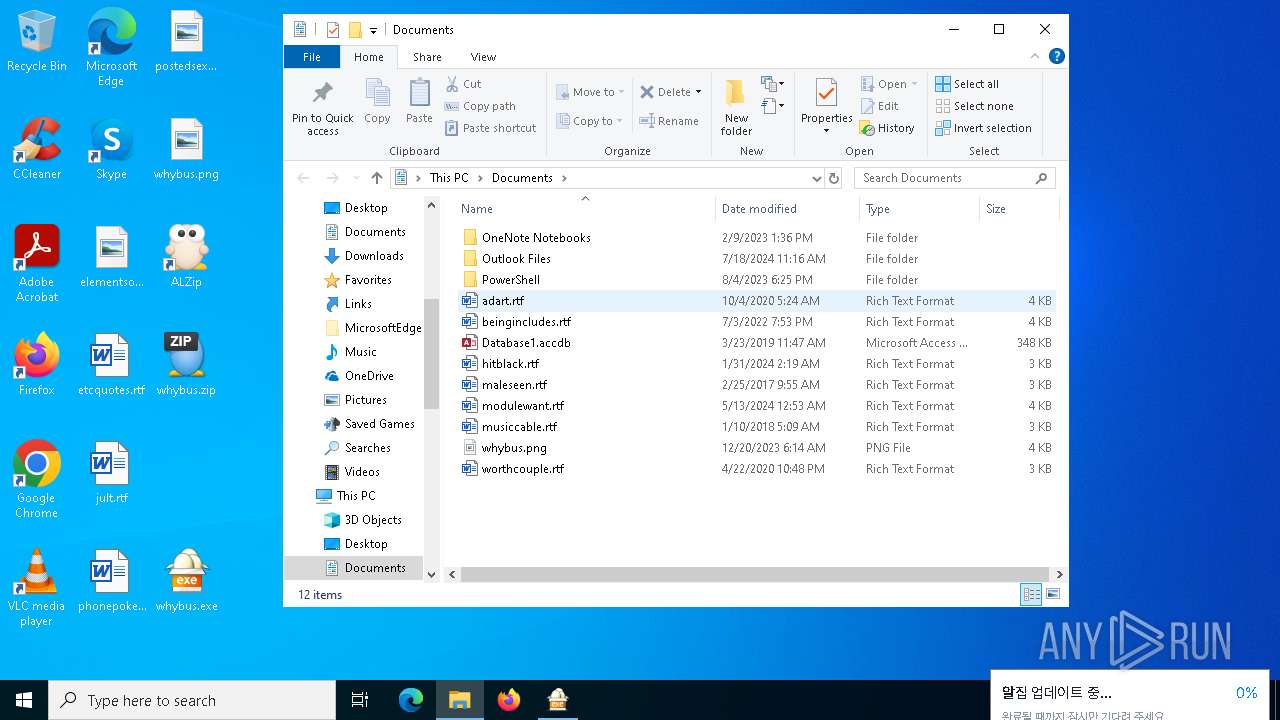Click the Back navigation arrow
The height and width of the screenshot is (720, 1280).
click(304, 178)
